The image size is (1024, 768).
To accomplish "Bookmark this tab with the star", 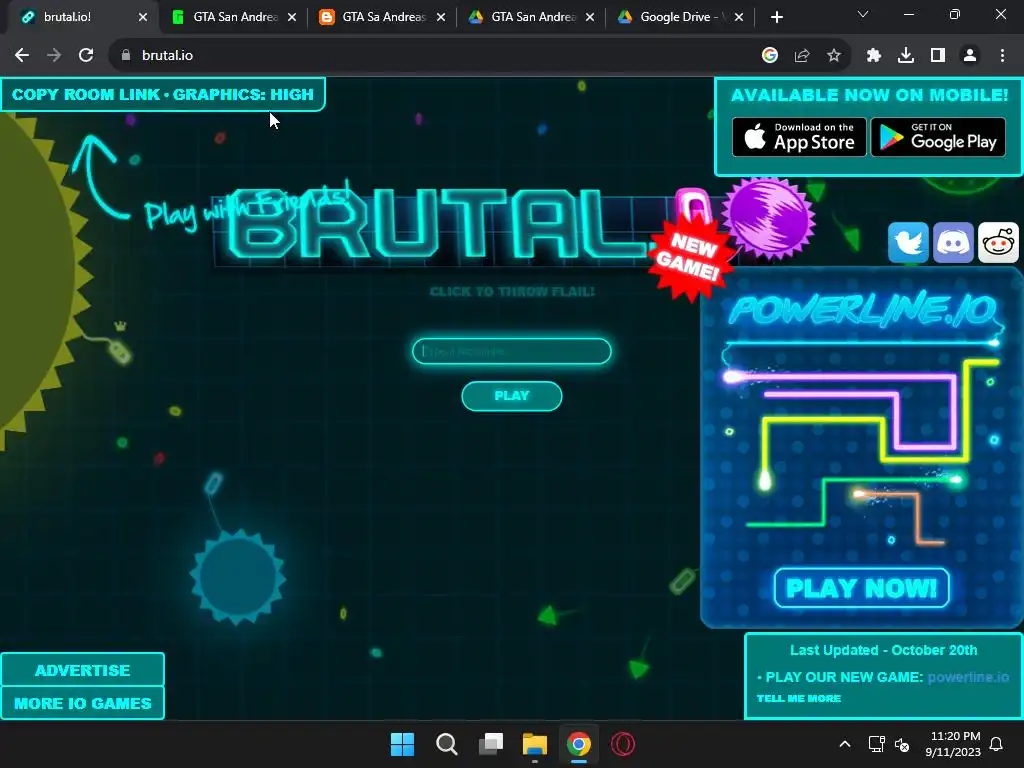I will tap(834, 56).
